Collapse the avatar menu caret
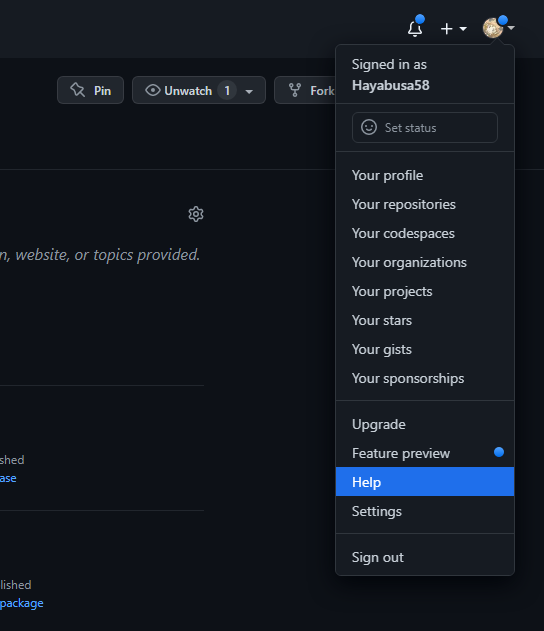The image size is (544, 631). (511, 28)
